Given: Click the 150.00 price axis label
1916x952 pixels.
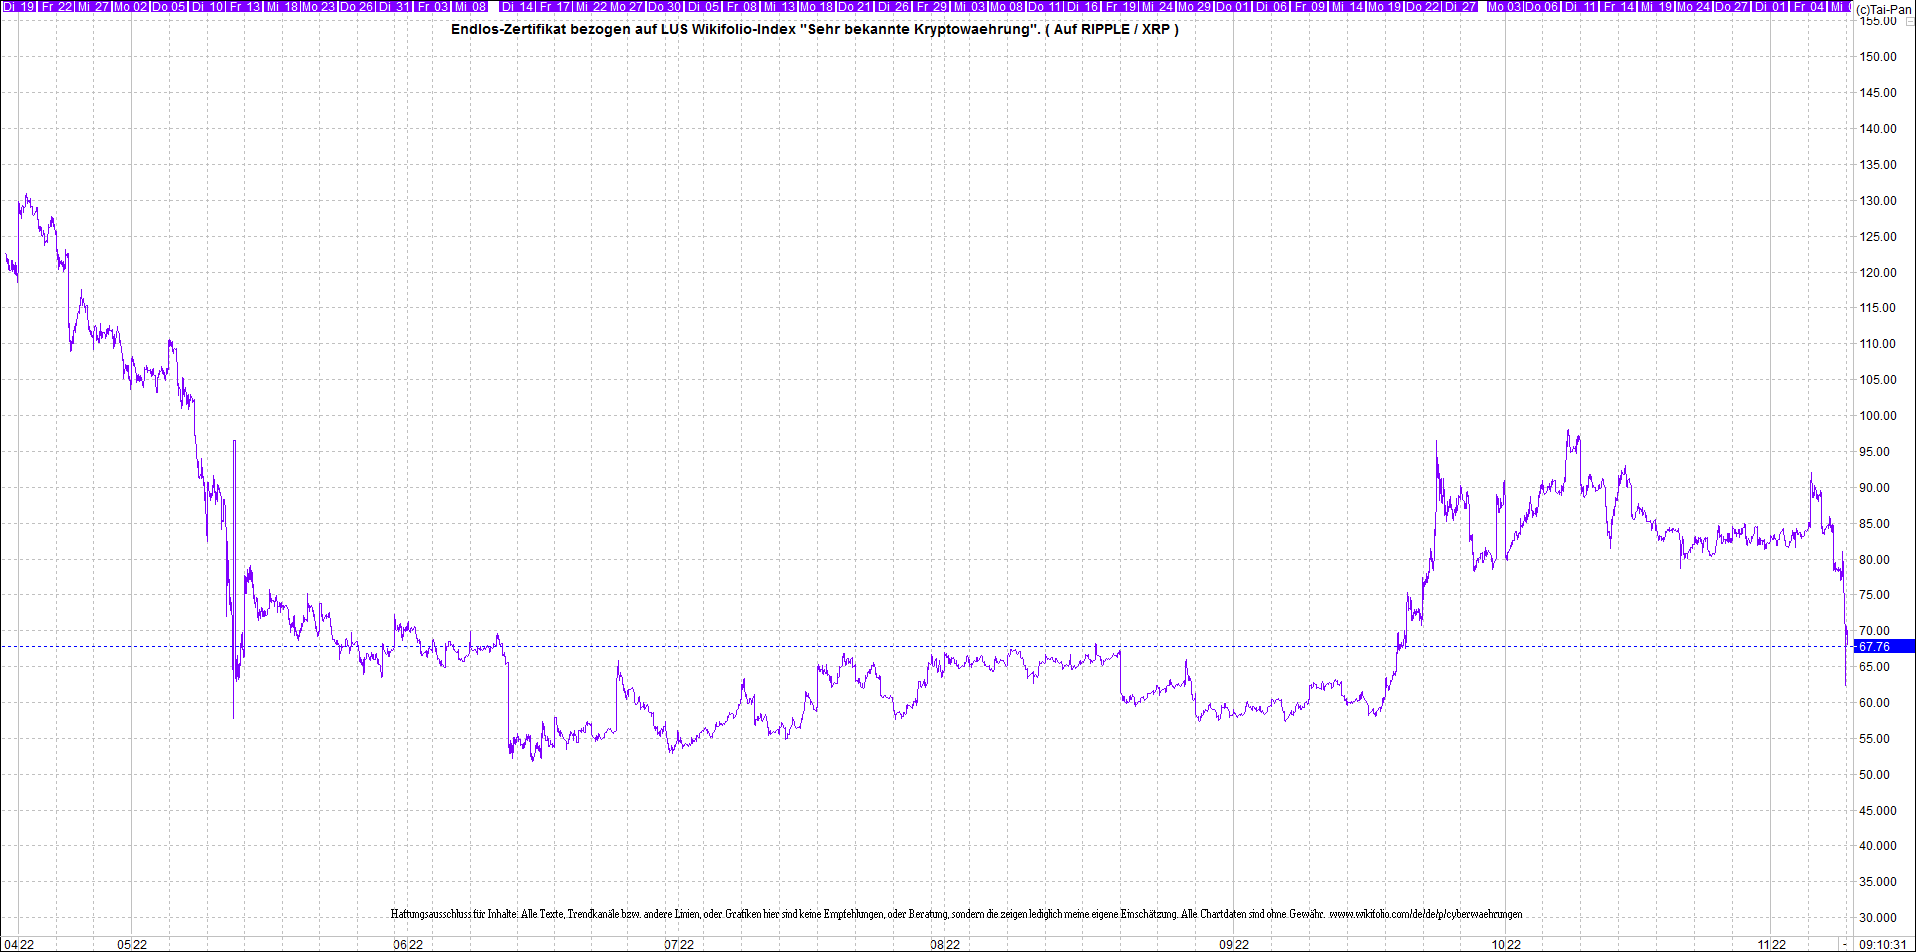Looking at the screenshot, I should [x=1877, y=57].
